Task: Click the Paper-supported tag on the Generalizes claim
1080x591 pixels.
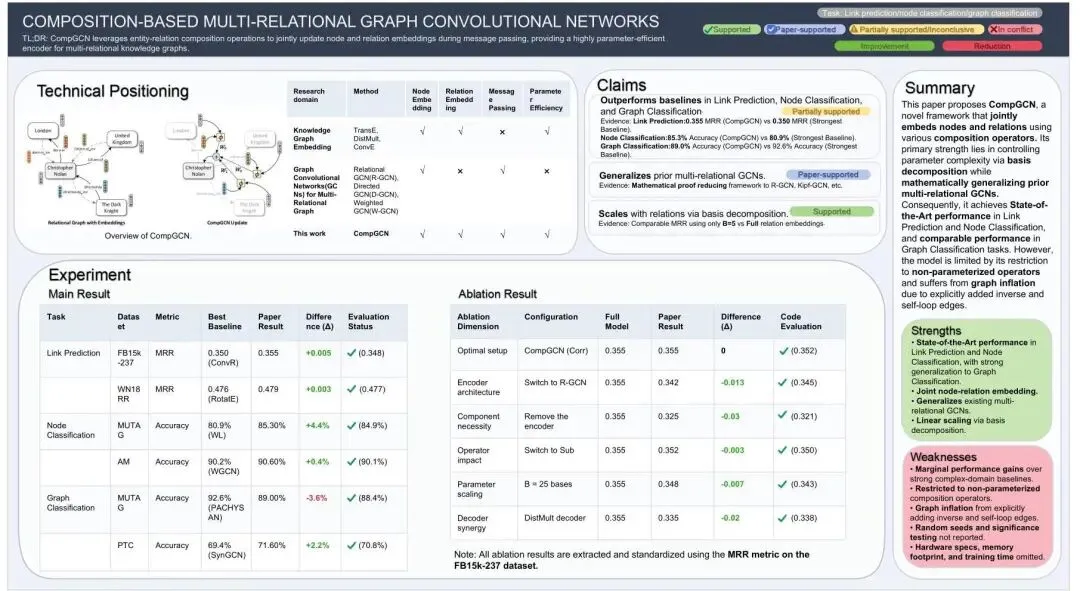Action: (x=828, y=175)
